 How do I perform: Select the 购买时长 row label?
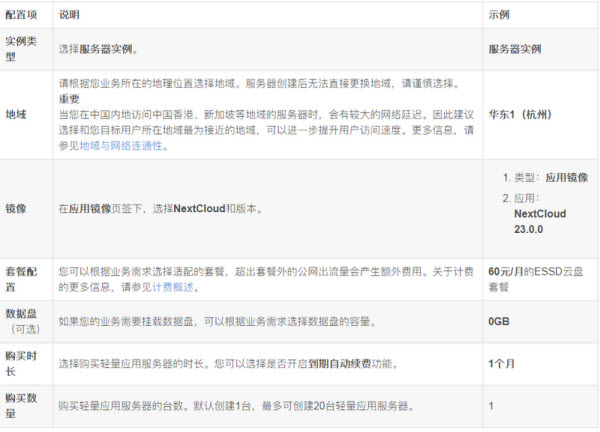pos(21,364)
